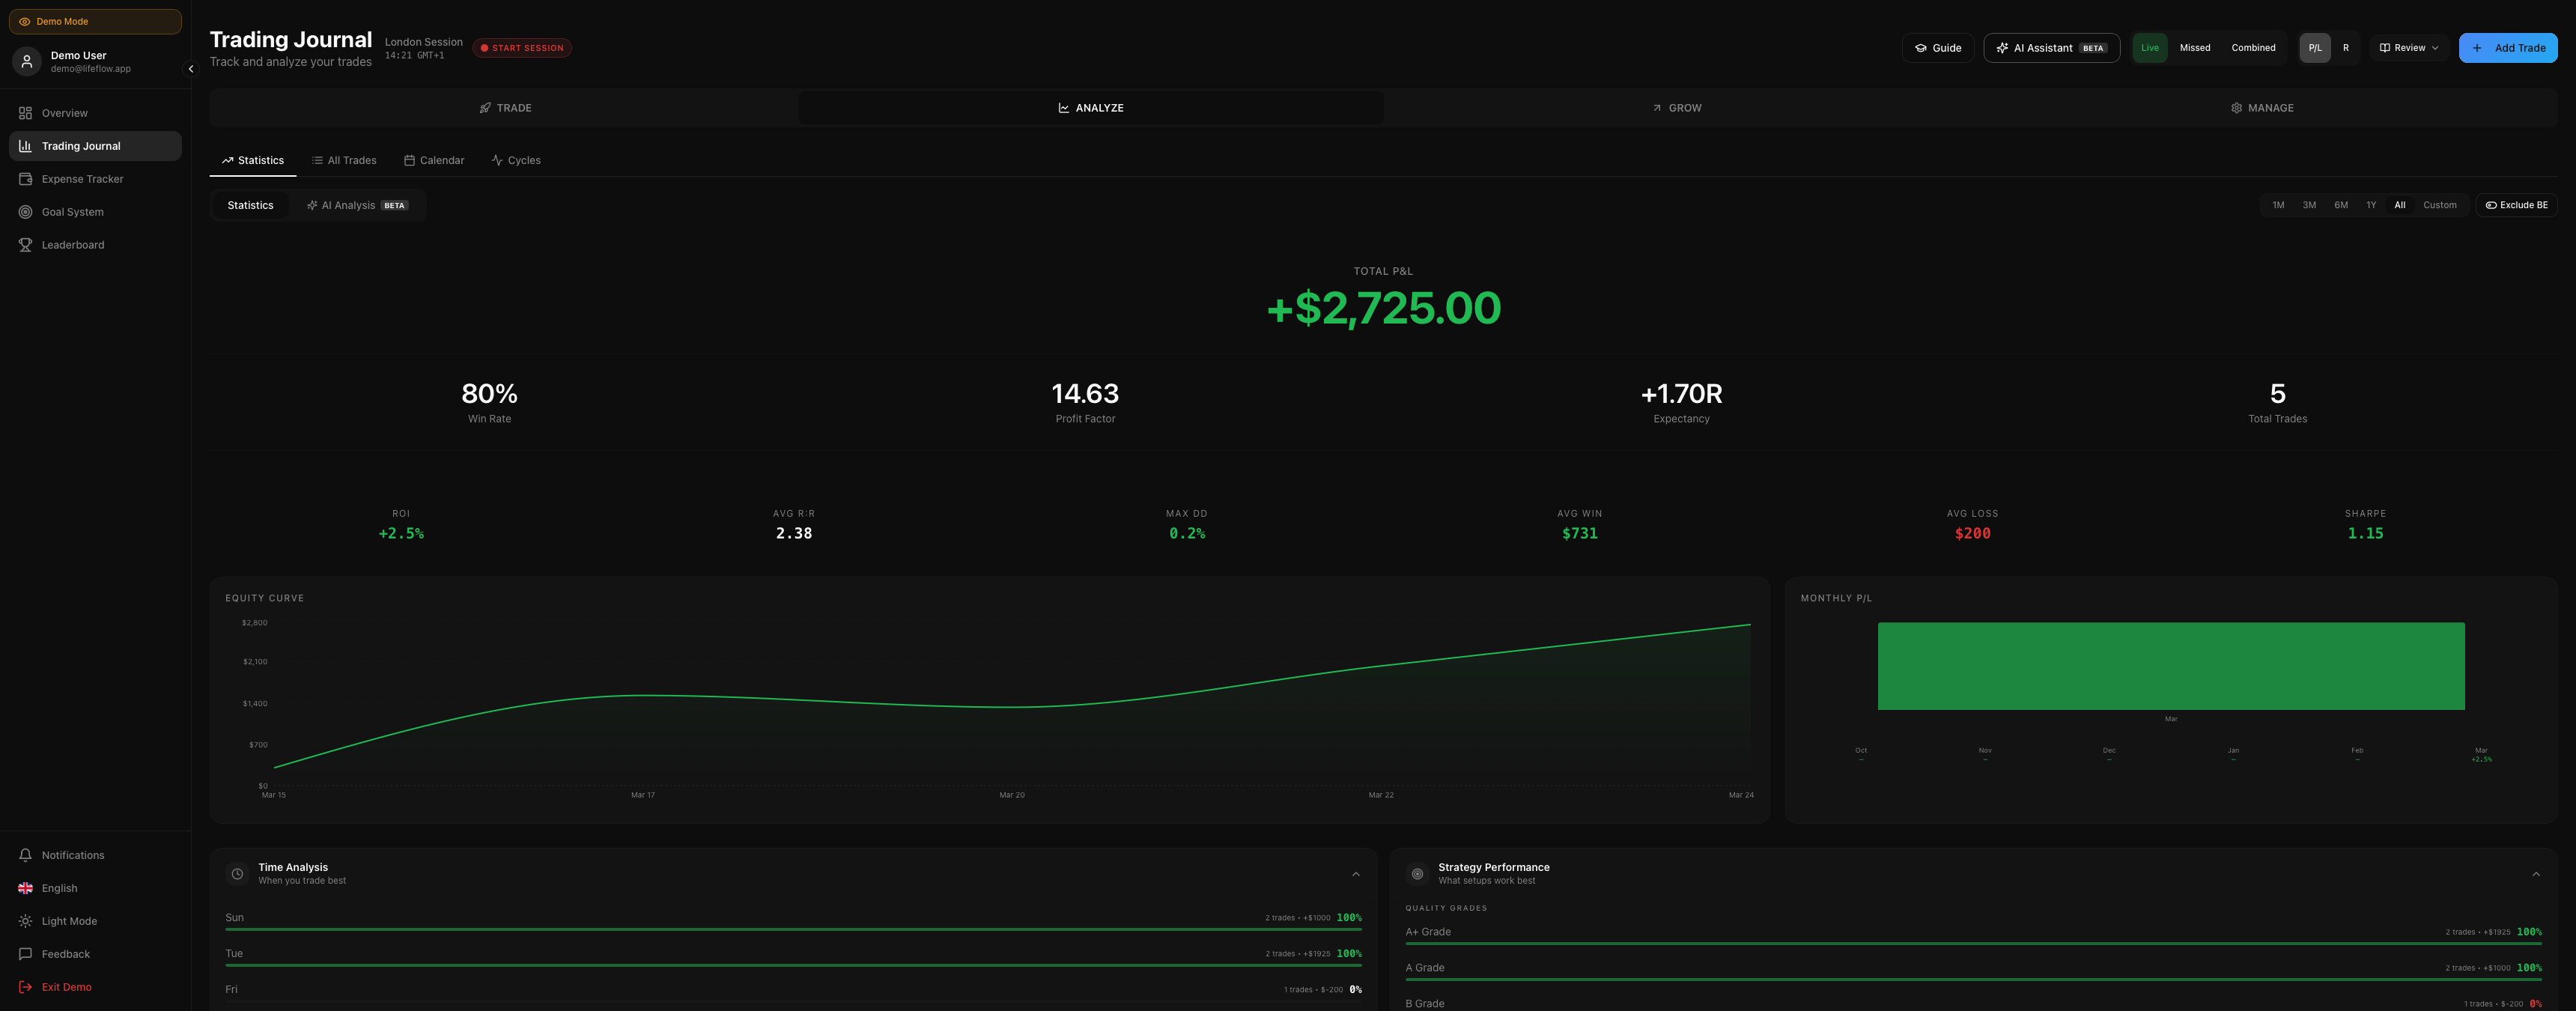This screenshot has height=1011, width=2576.
Task: Open Goal System target icon
Action: pos(25,212)
